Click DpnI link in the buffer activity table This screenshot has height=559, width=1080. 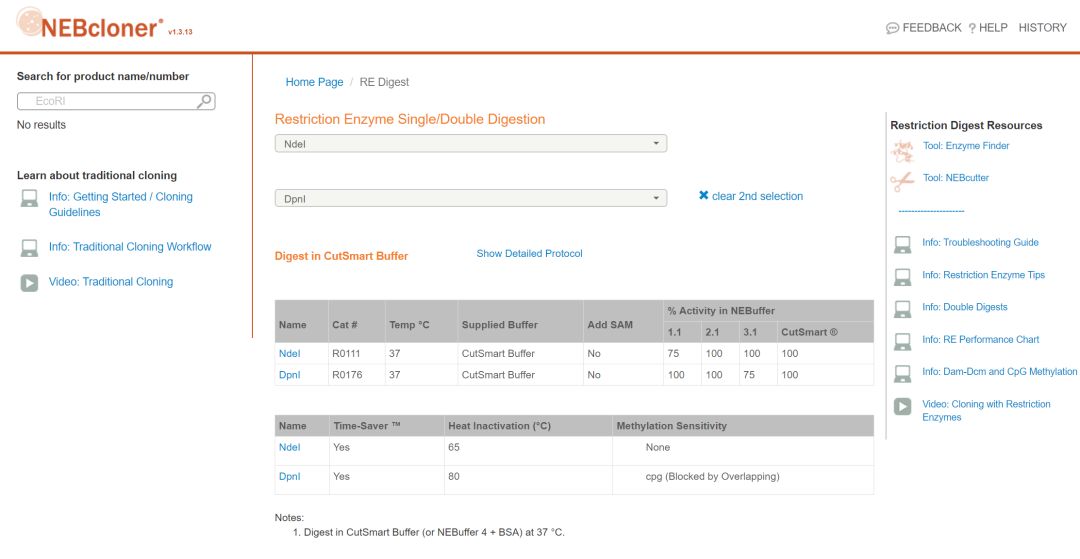(289, 375)
